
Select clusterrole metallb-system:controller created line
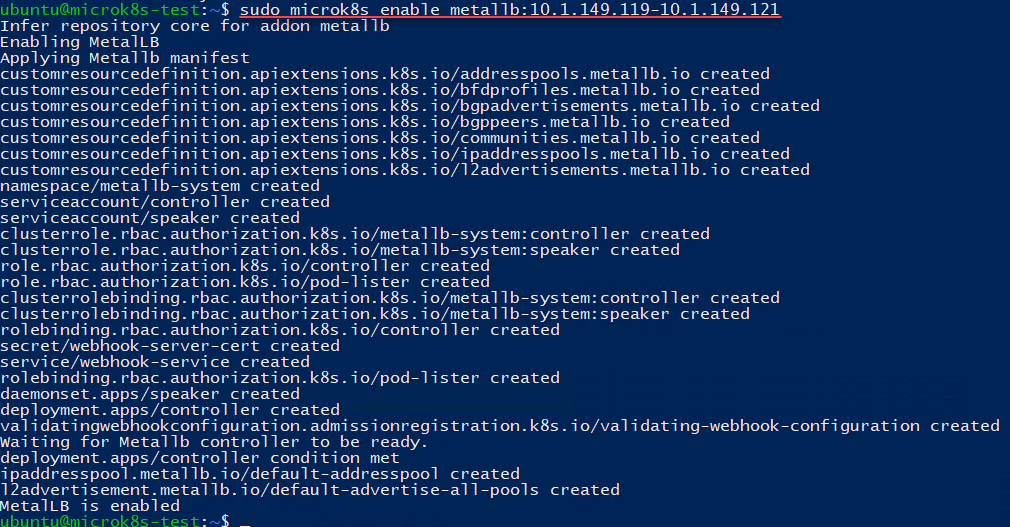click(x=355, y=234)
